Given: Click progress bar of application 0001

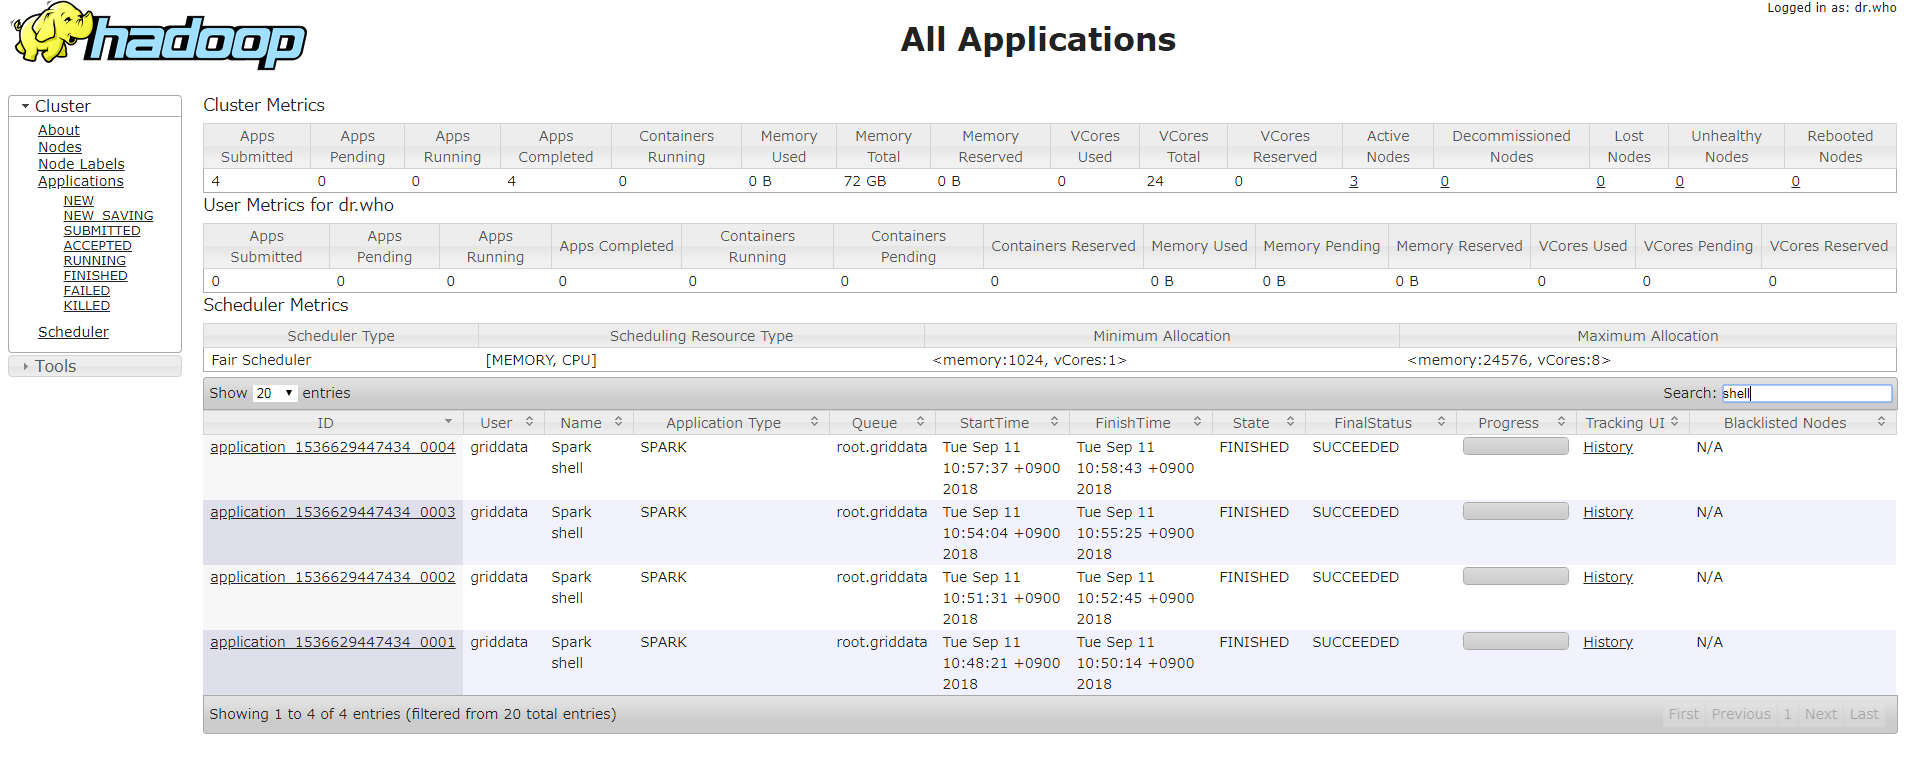Looking at the screenshot, I should pyautogui.click(x=1515, y=642).
